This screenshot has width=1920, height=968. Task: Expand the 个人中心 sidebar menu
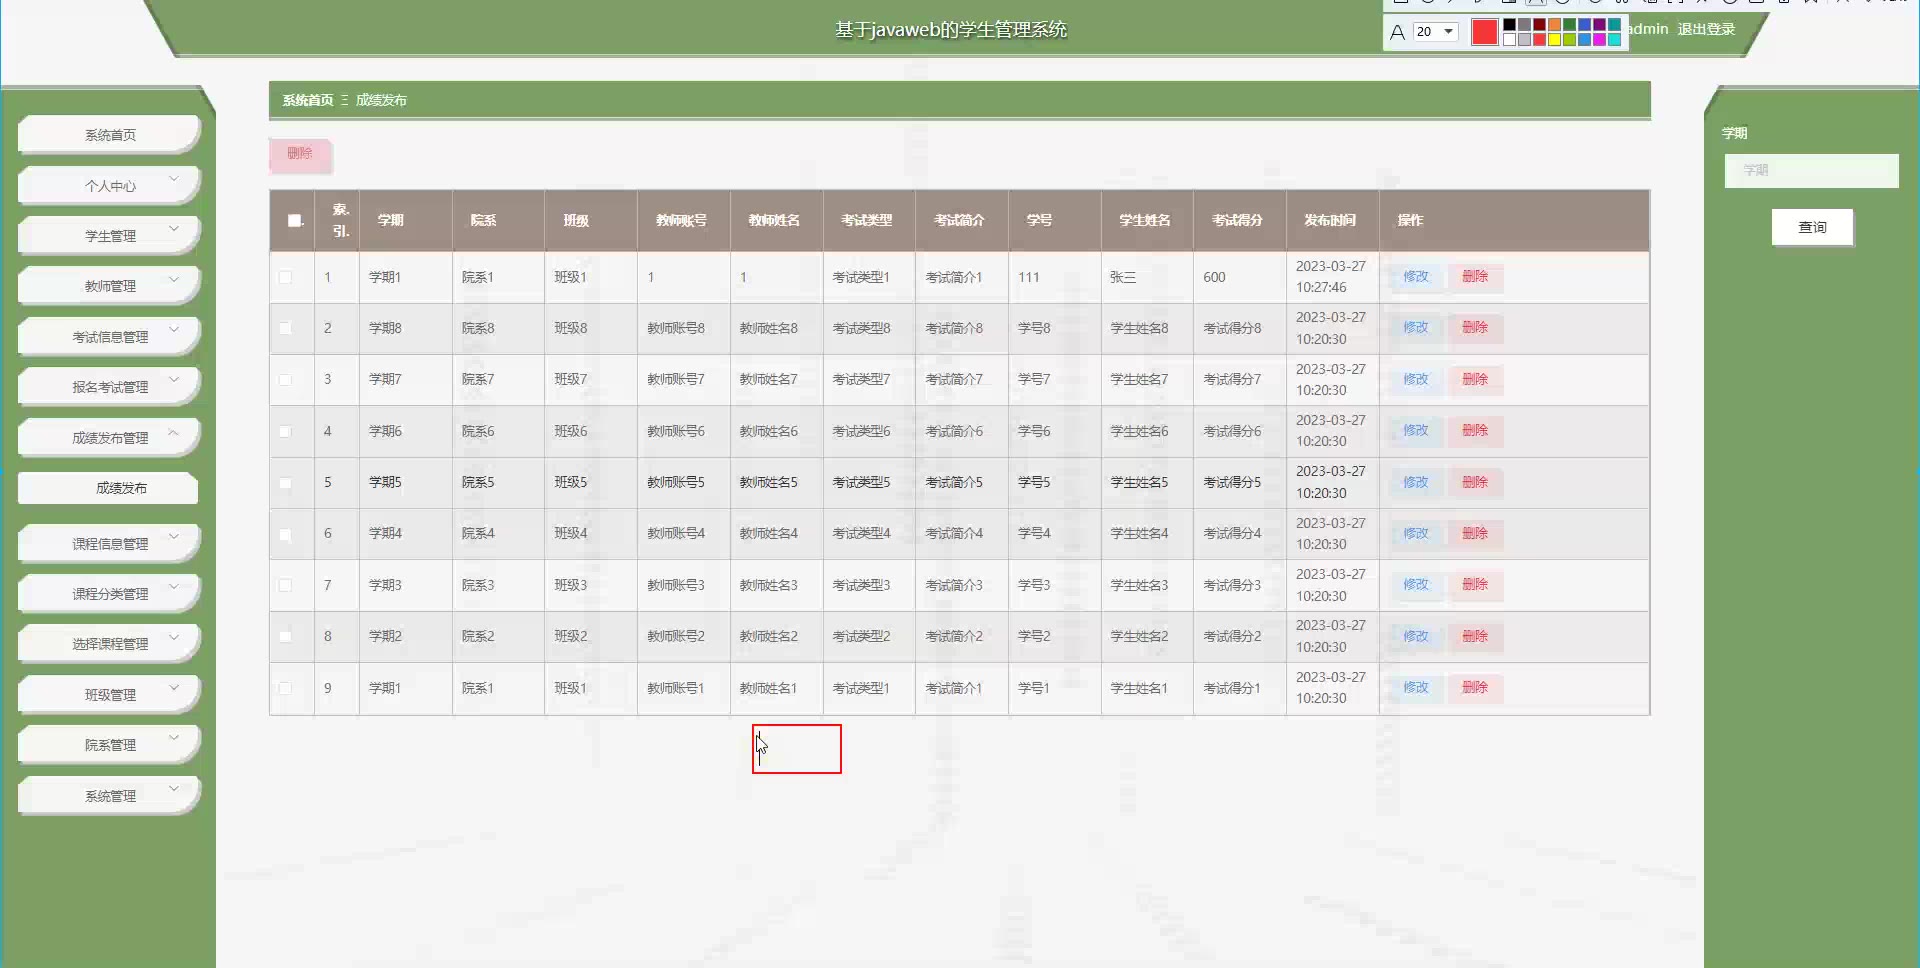[x=110, y=186]
